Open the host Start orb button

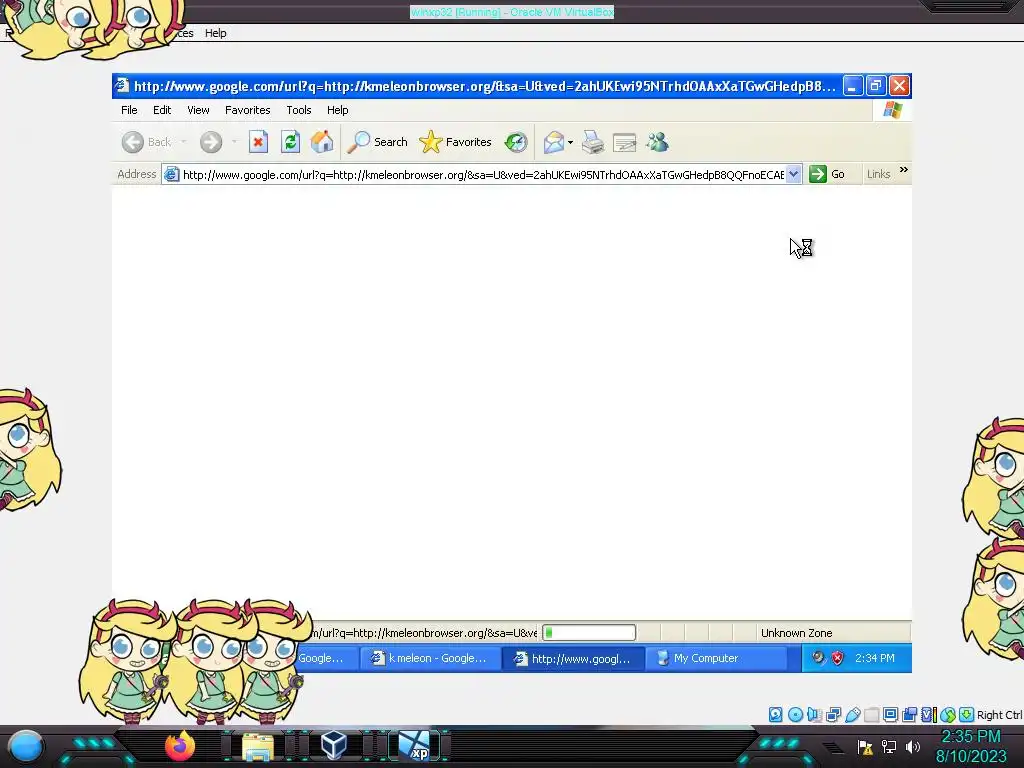[26, 746]
